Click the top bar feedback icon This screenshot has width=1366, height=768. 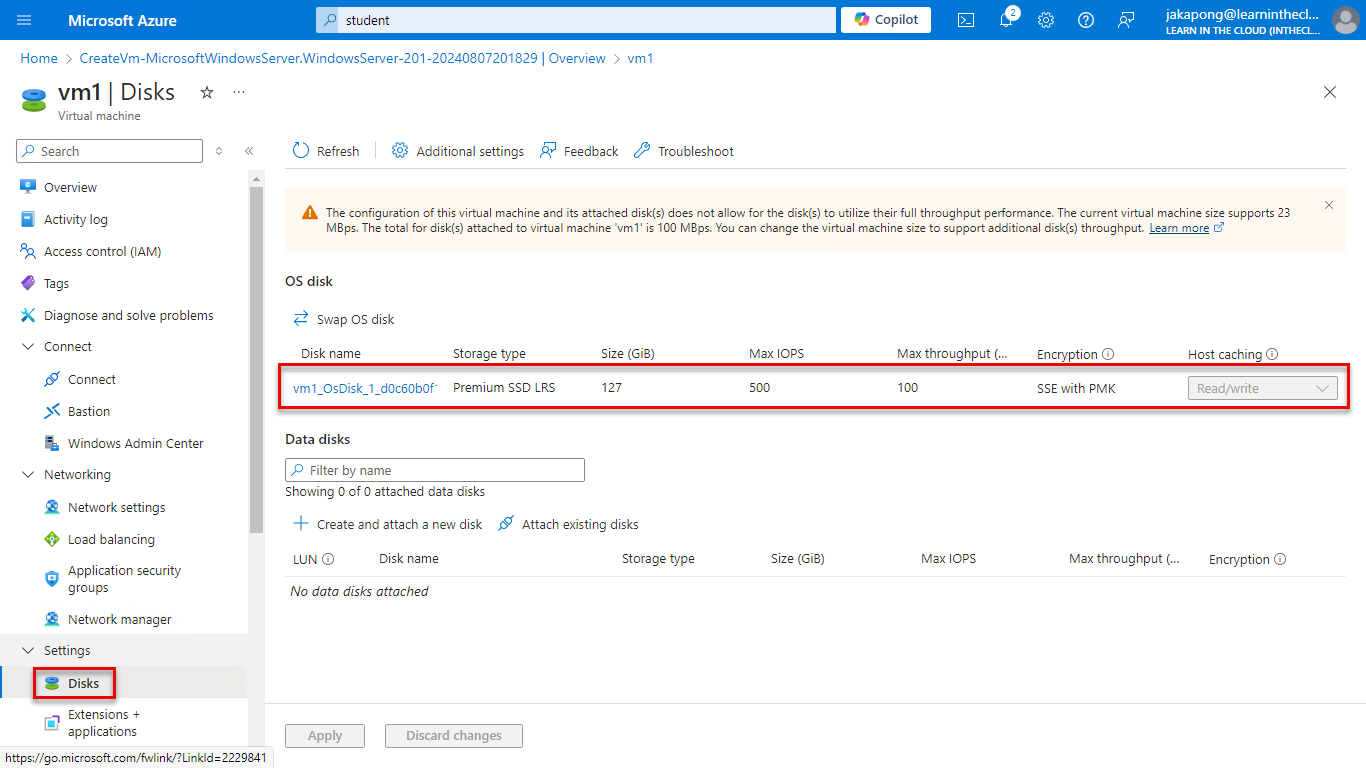tap(1127, 20)
